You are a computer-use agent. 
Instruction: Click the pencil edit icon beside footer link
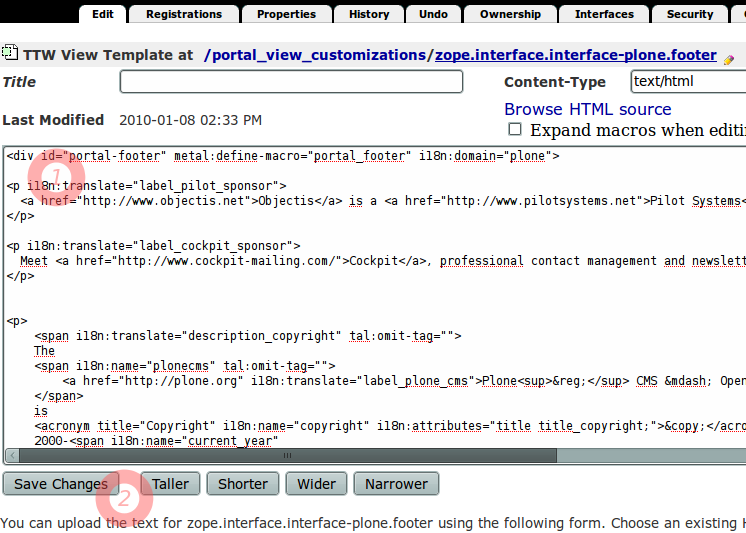tap(728, 58)
